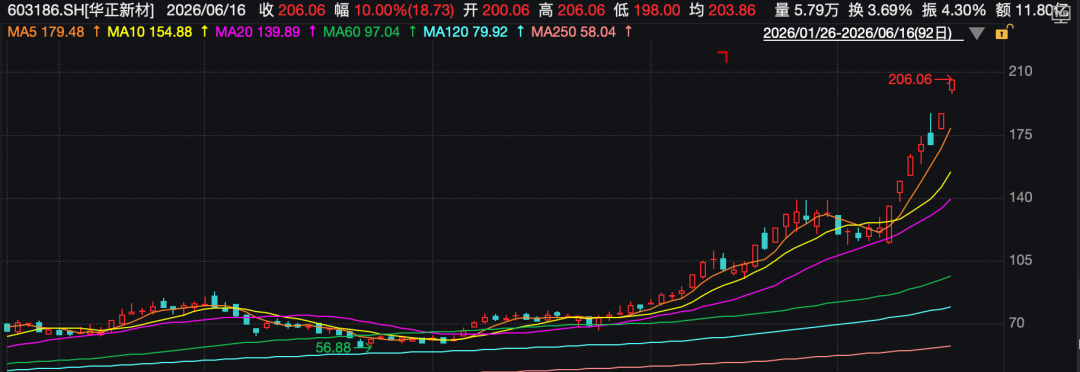
Task: Expand the date range dropdown triangle
Action: click(x=977, y=33)
